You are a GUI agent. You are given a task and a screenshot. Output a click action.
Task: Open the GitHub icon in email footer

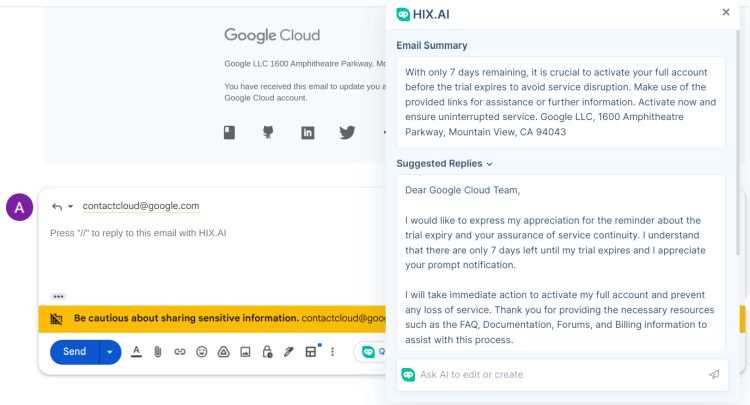(268, 132)
